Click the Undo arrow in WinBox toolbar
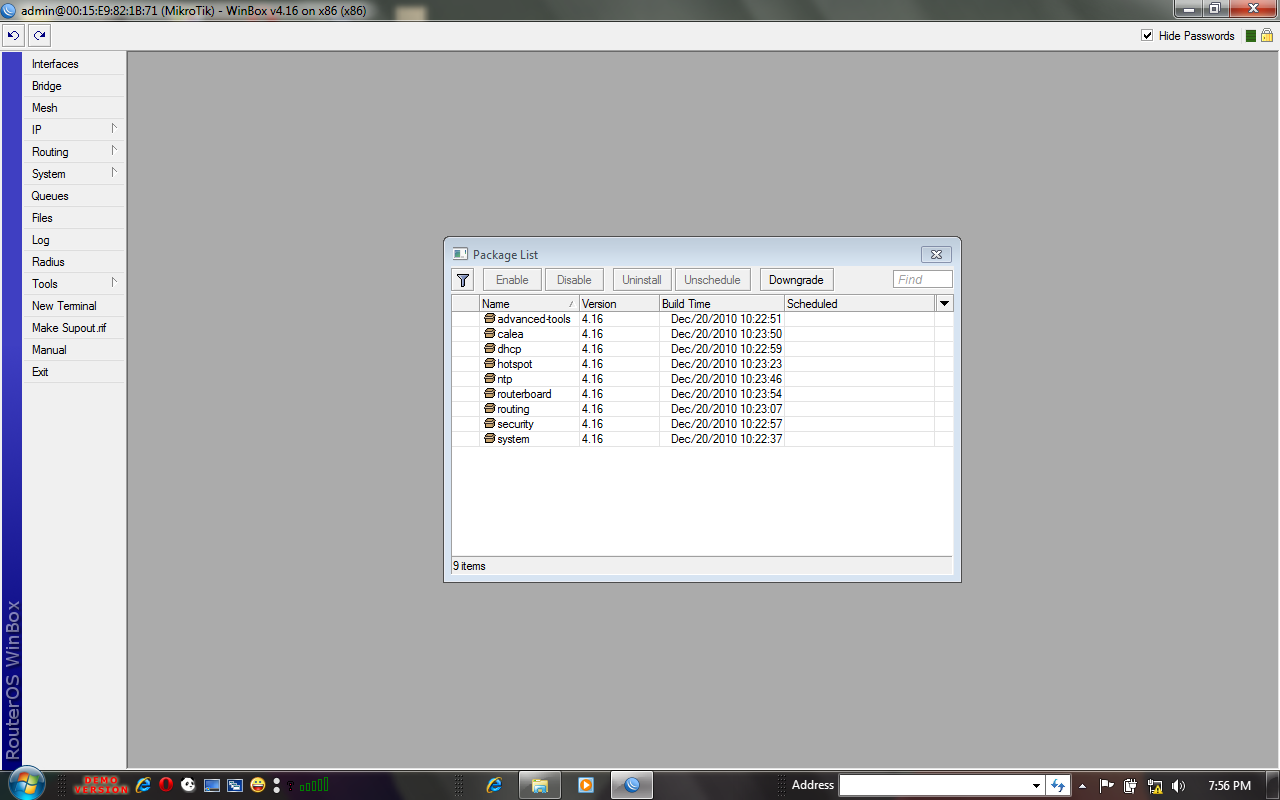This screenshot has height=800, width=1280. 13,36
